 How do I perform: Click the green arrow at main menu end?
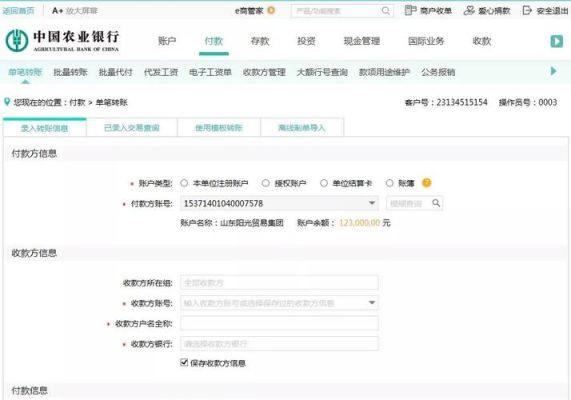(556, 41)
